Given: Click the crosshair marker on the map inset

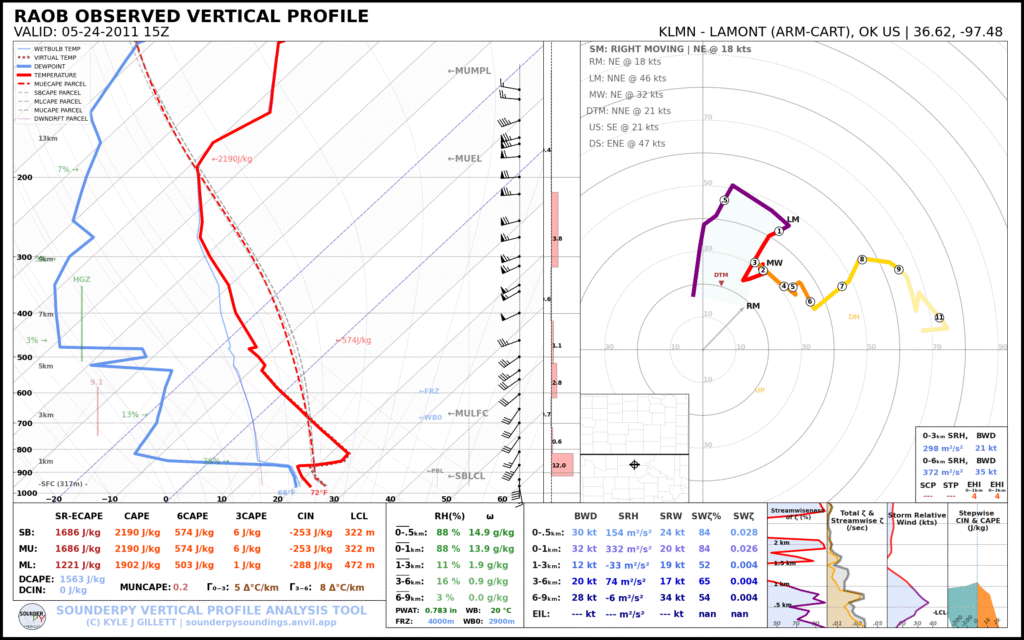Looking at the screenshot, I should (x=635, y=463).
